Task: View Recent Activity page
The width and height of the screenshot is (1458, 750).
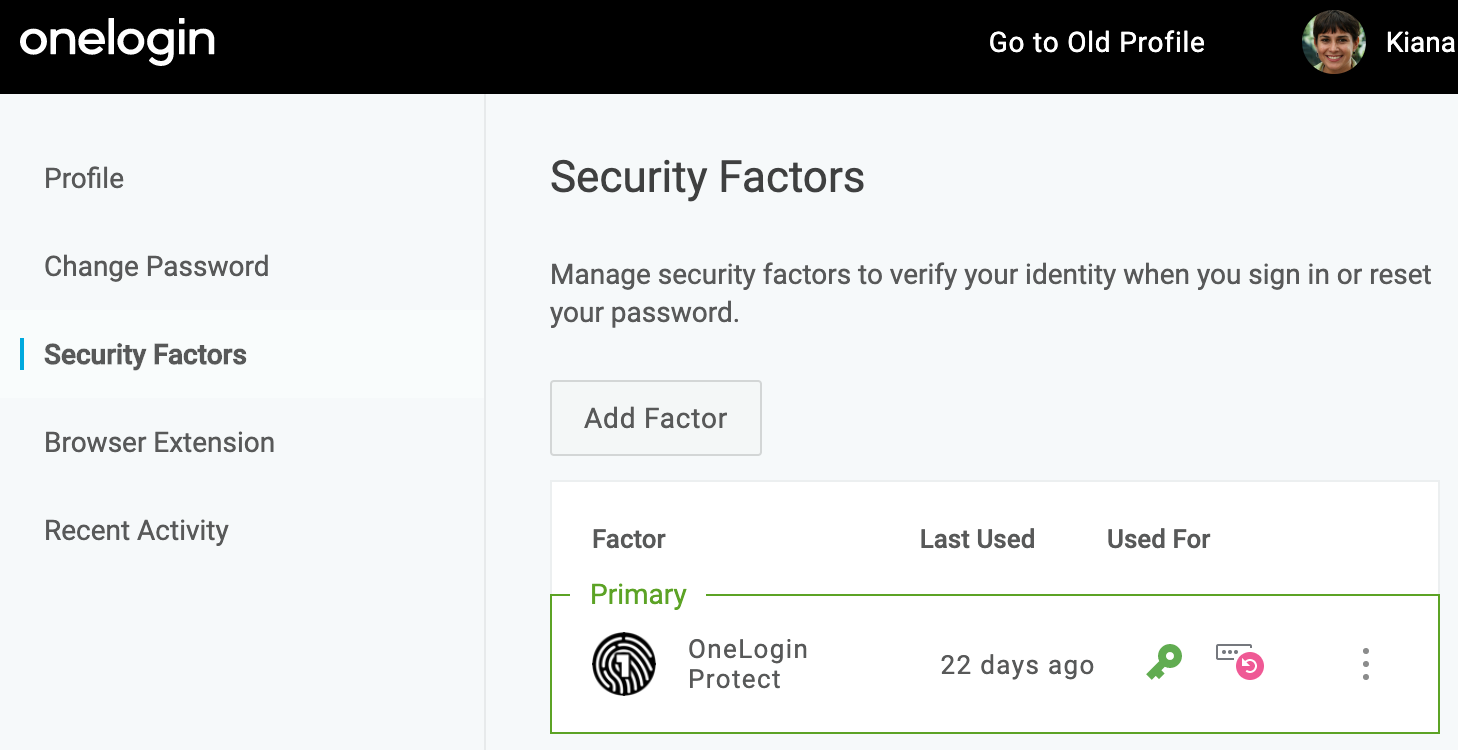Action: coord(136,530)
